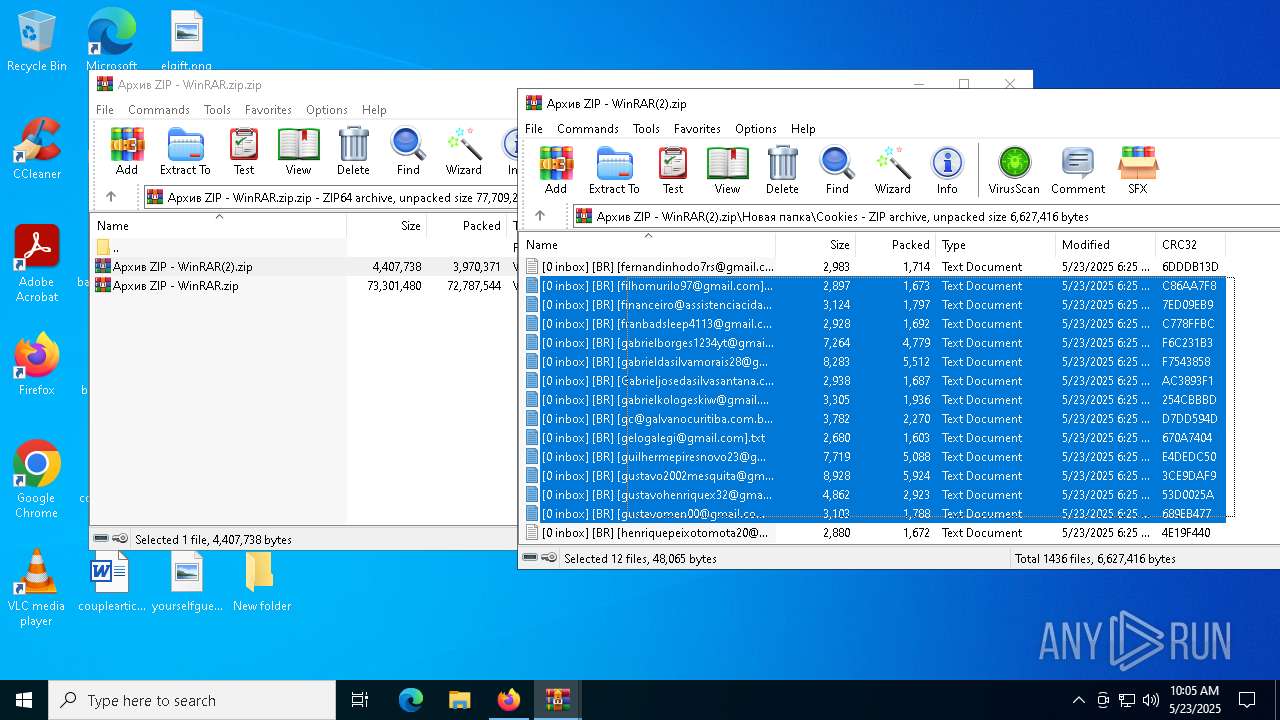
Task: Click the address path field in WinRAR.zip.zip
Action: (330, 197)
